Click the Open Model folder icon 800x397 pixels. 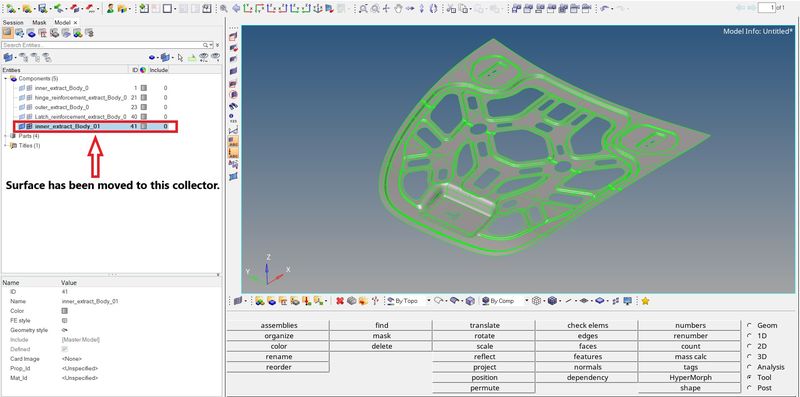click(27, 9)
